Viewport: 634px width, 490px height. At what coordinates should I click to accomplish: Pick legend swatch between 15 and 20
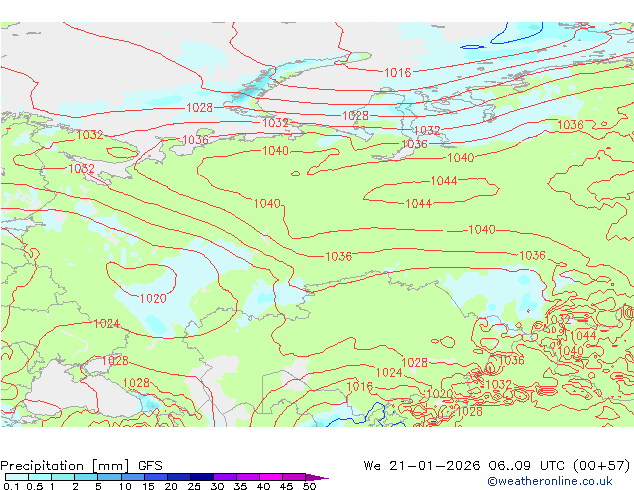click(x=156, y=477)
